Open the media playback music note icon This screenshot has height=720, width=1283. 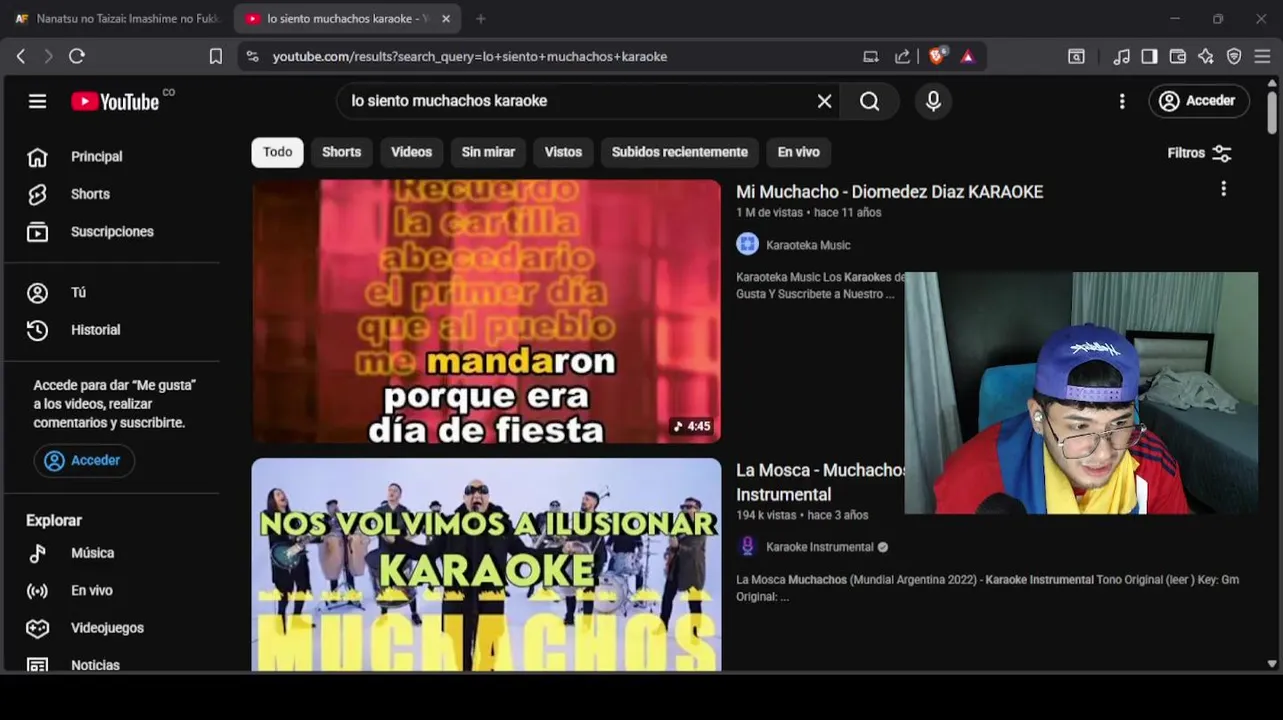tap(1122, 57)
